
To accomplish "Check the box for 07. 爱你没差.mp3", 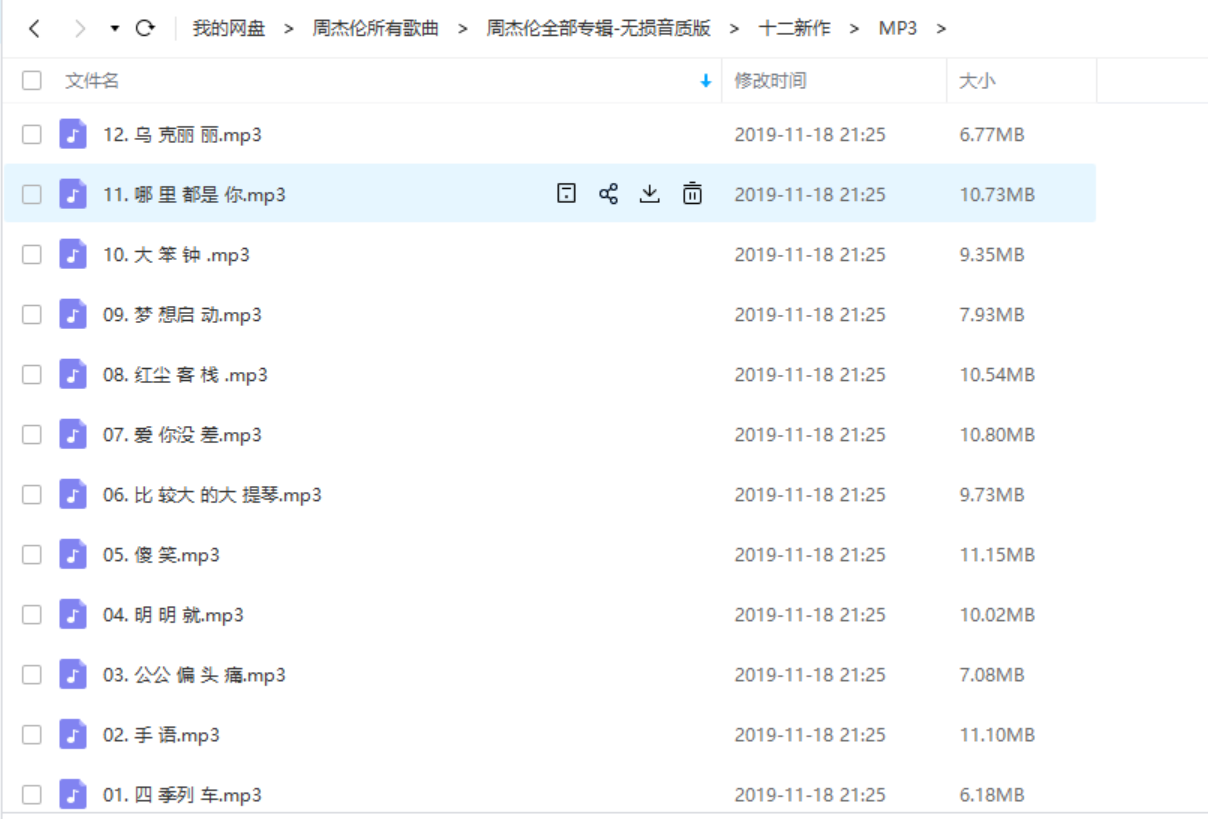I will point(32,434).
